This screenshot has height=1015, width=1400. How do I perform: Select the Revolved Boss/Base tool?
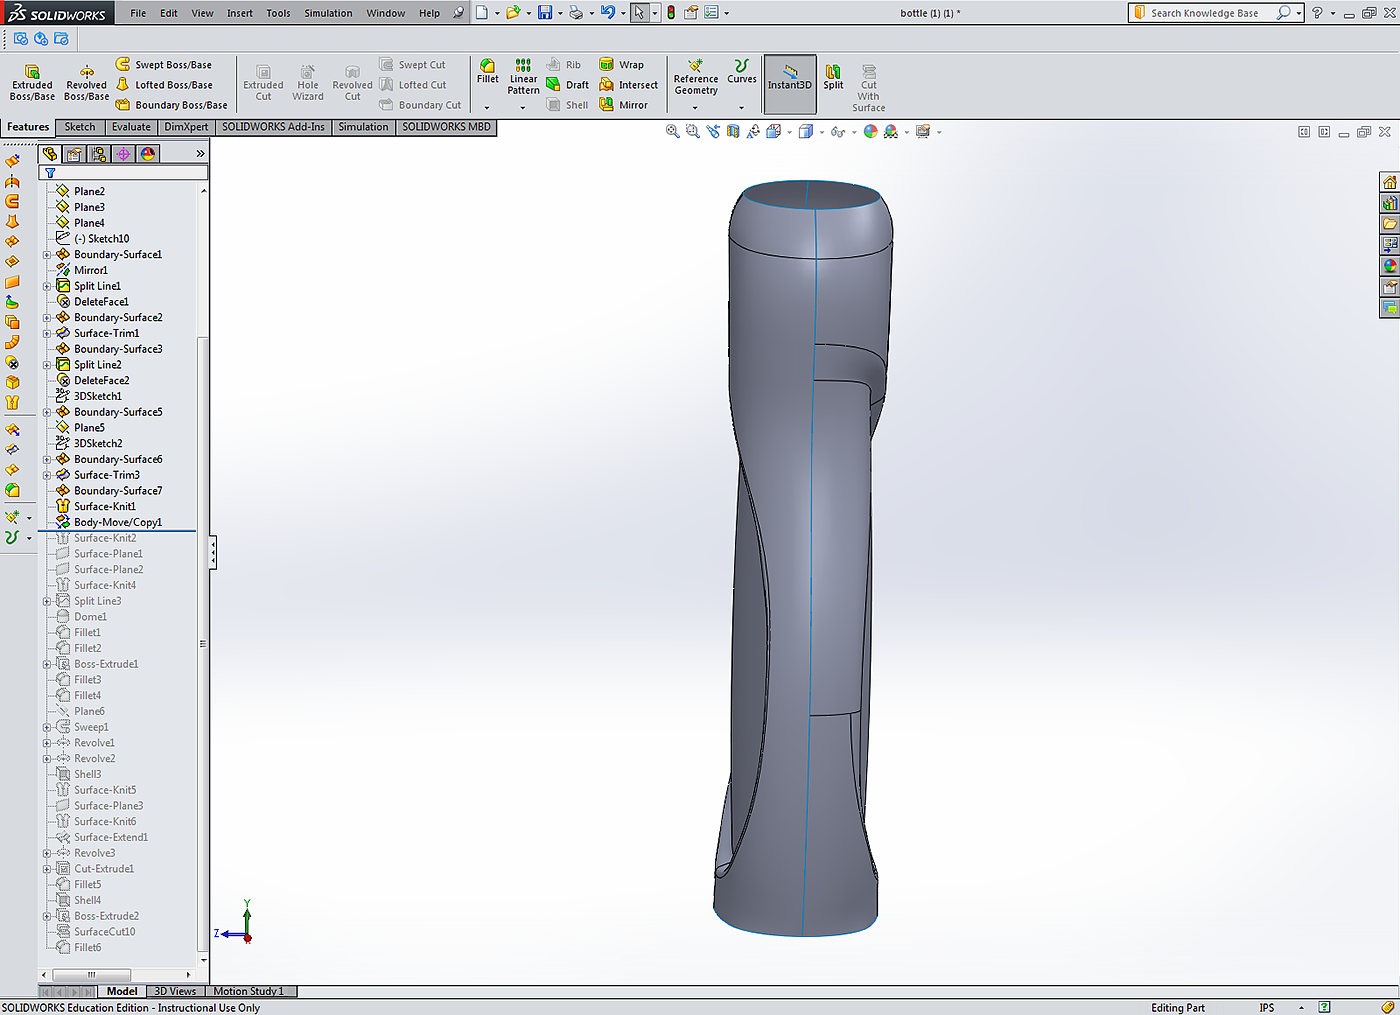click(86, 82)
